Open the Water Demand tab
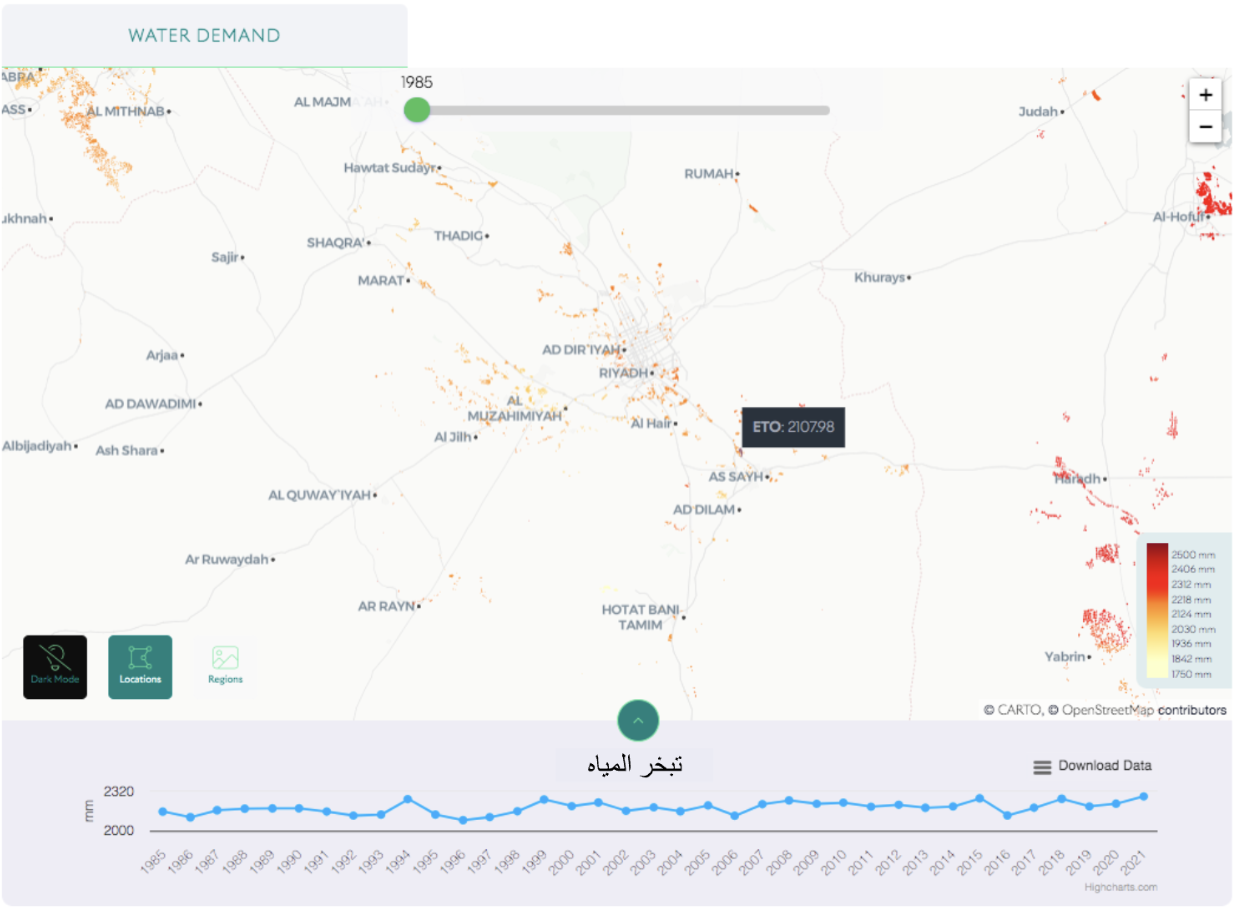This screenshot has width=1234, height=908. point(204,36)
